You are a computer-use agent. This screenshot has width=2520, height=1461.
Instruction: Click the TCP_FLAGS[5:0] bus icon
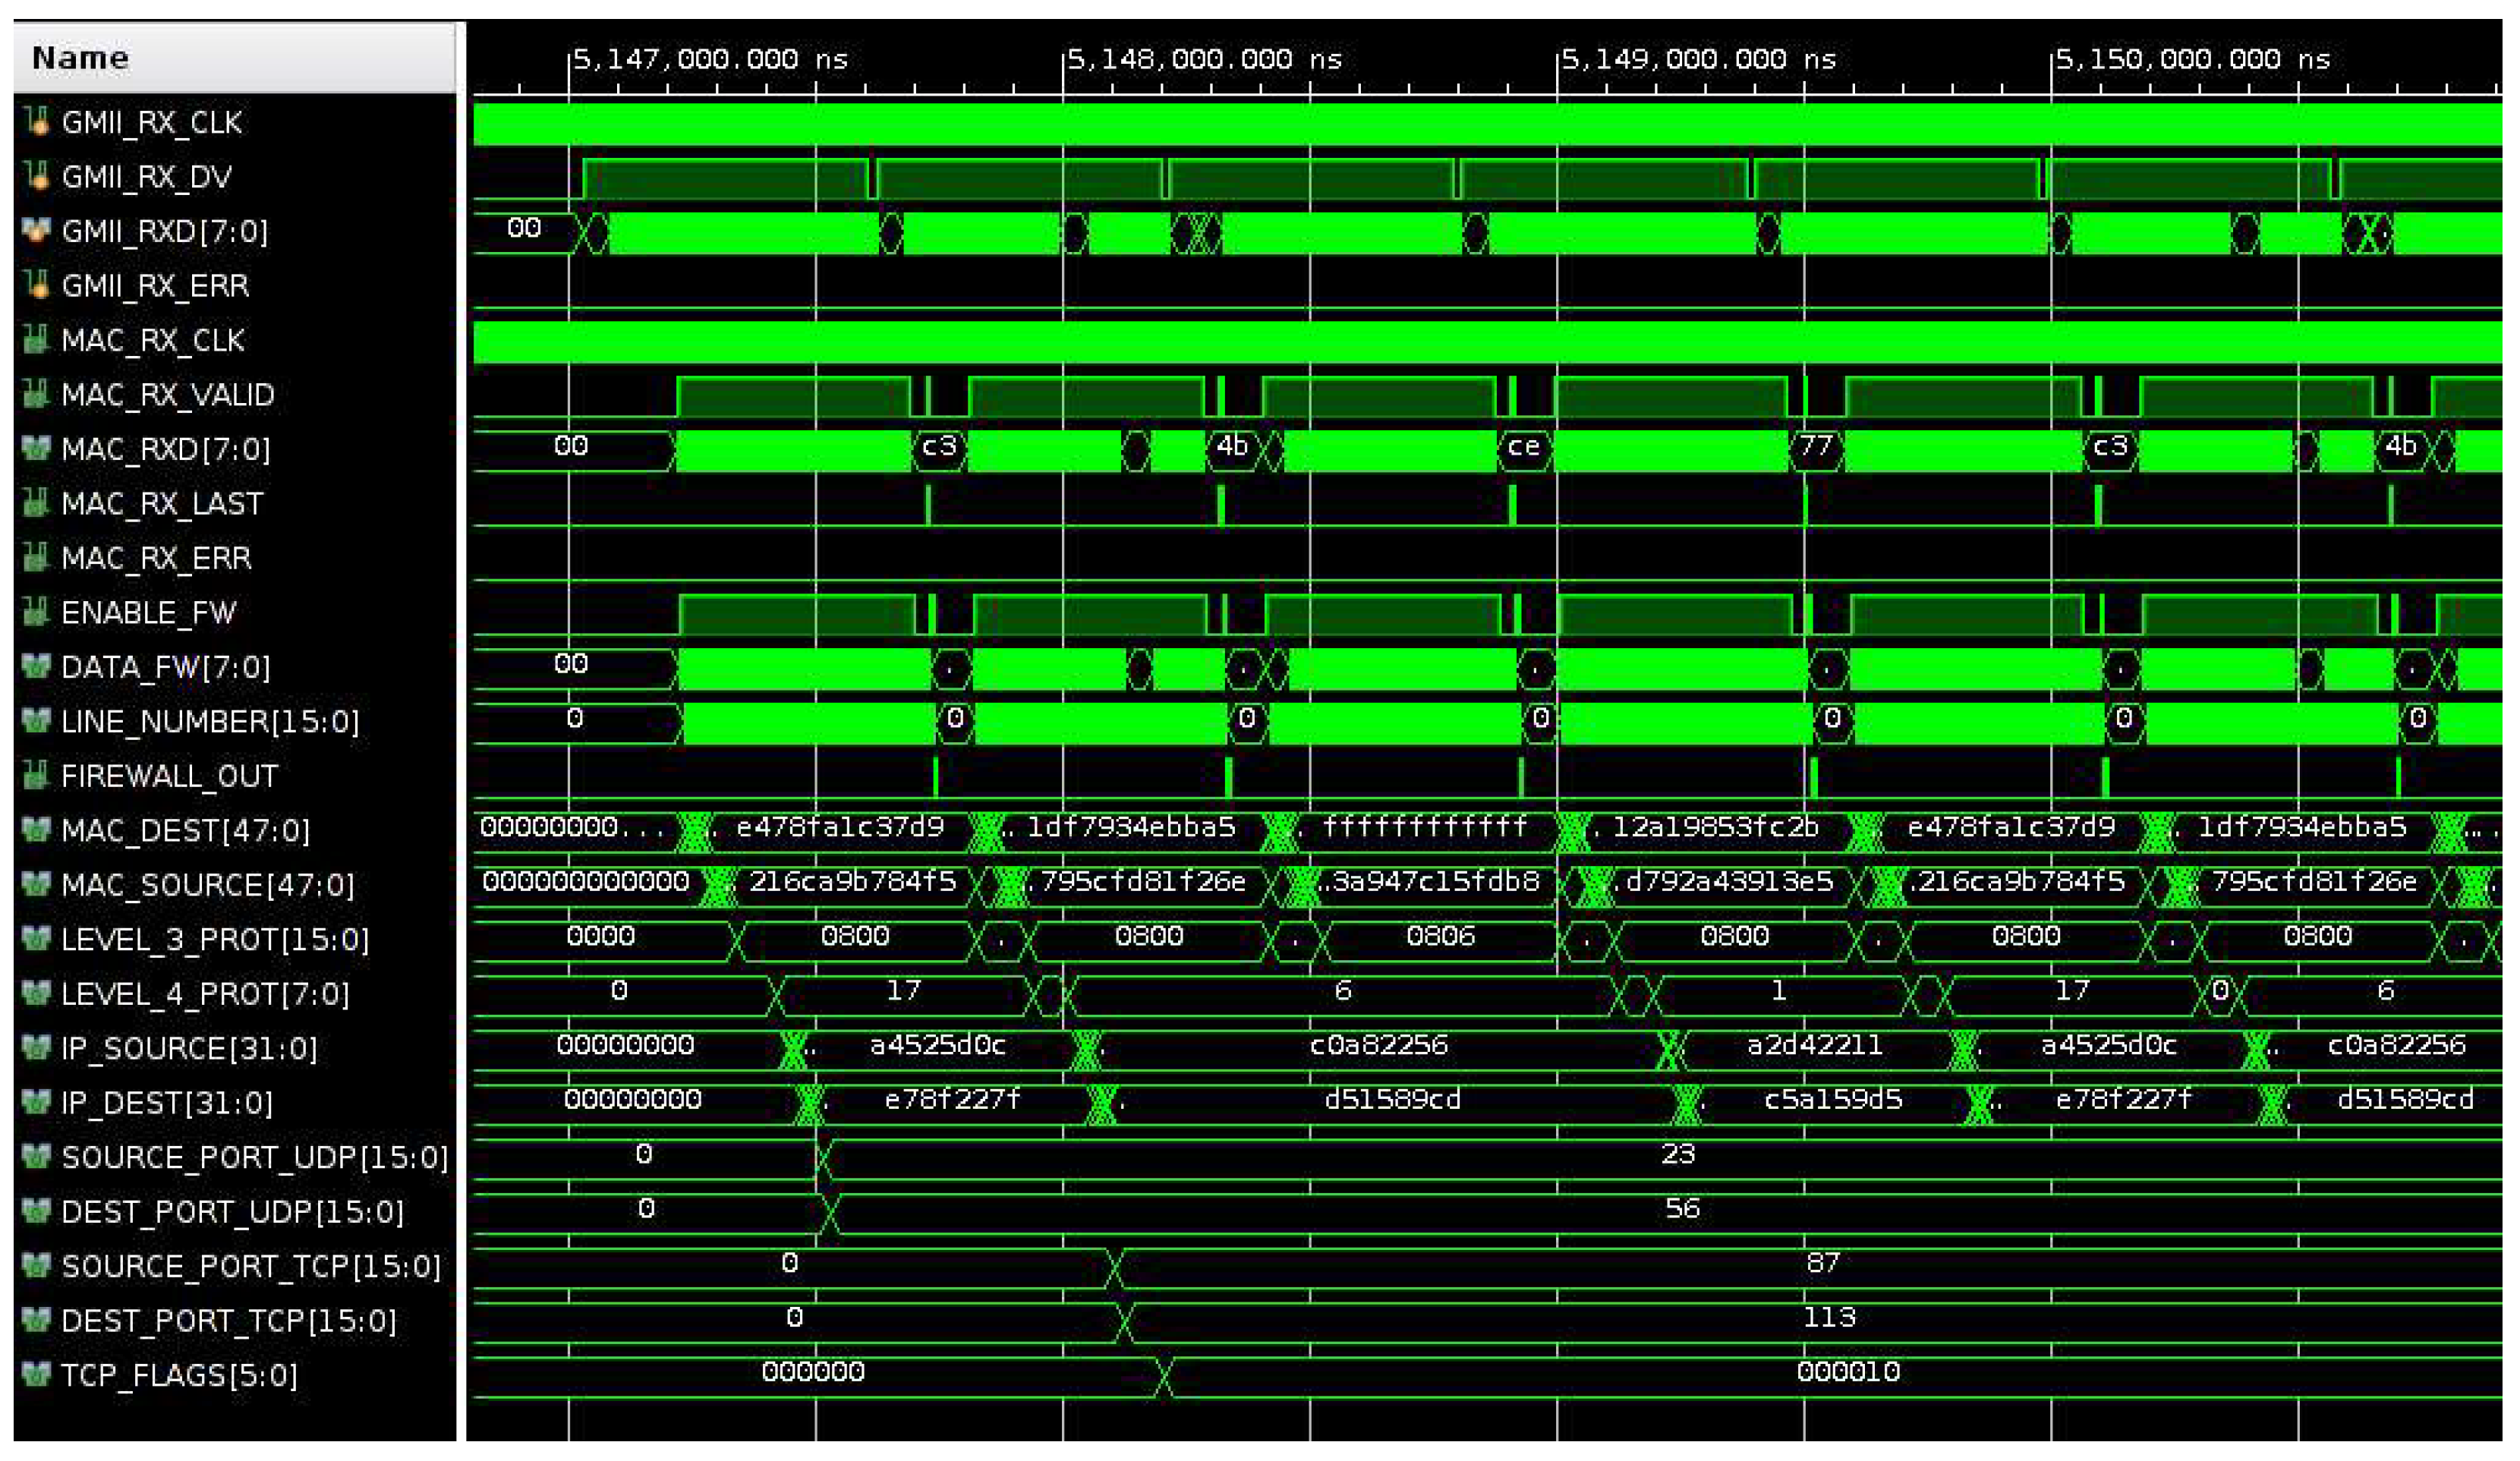(37, 1374)
